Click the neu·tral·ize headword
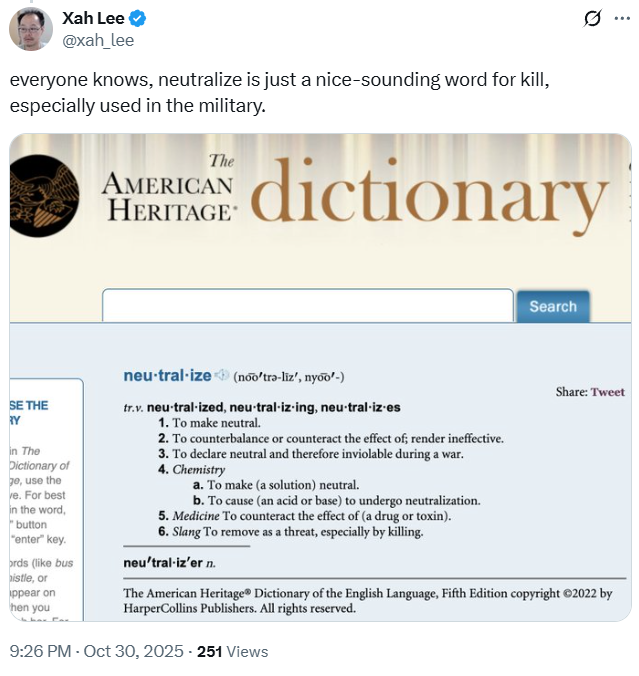This screenshot has height=676, width=639. (x=167, y=376)
